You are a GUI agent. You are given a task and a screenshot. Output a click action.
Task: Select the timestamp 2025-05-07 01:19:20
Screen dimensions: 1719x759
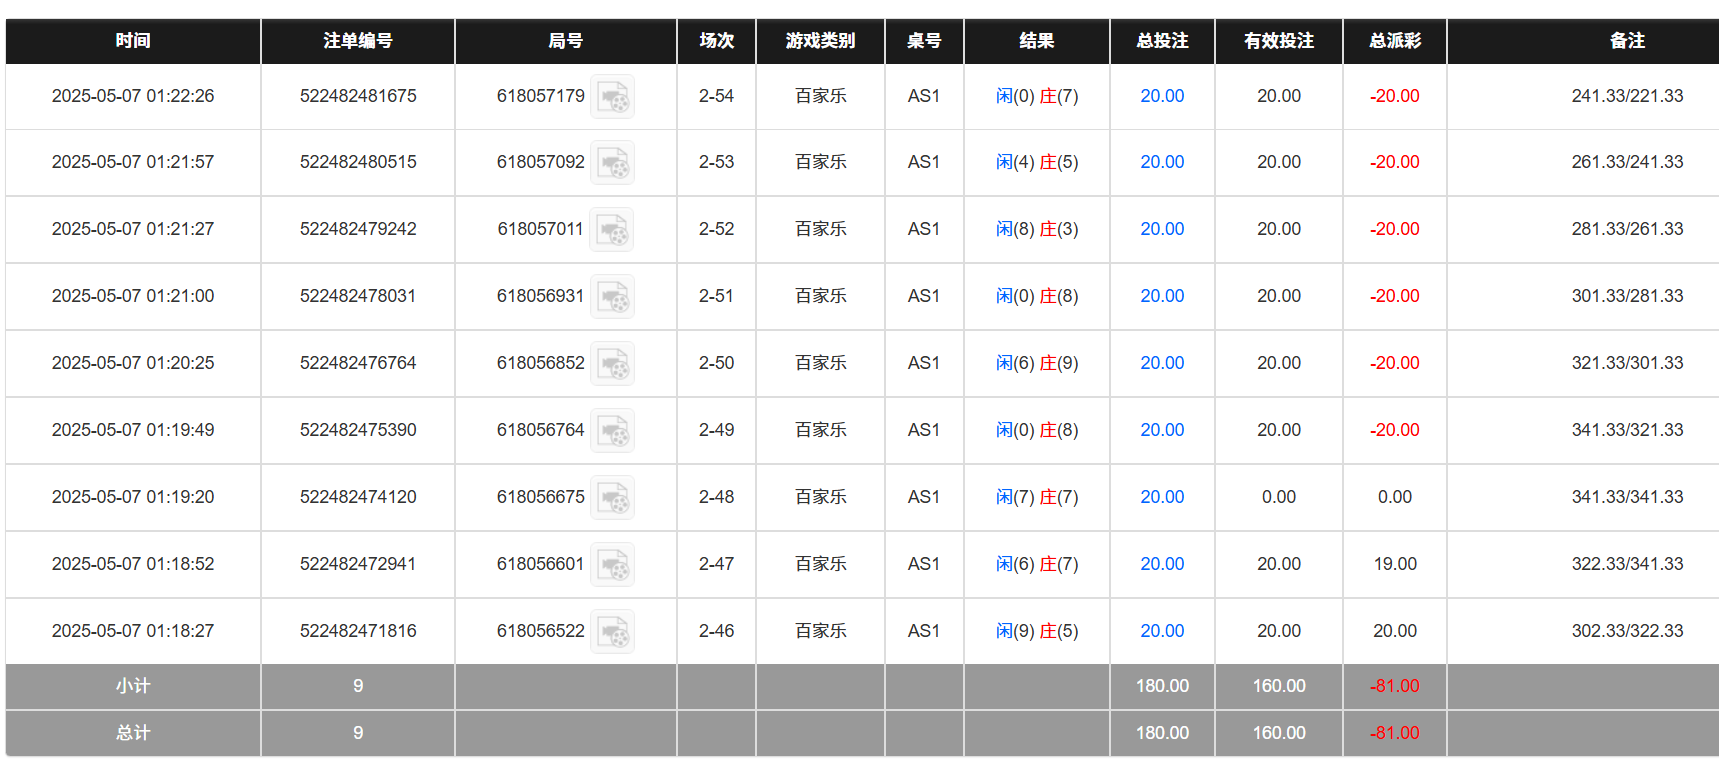point(133,497)
